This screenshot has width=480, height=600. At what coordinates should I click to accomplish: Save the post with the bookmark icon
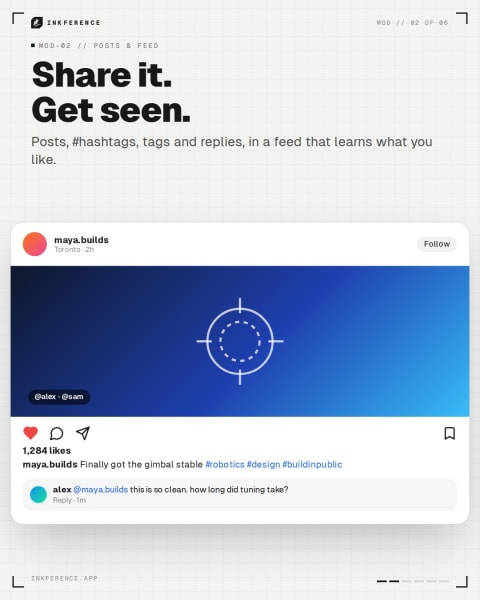pyautogui.click(x=450, y=434)
